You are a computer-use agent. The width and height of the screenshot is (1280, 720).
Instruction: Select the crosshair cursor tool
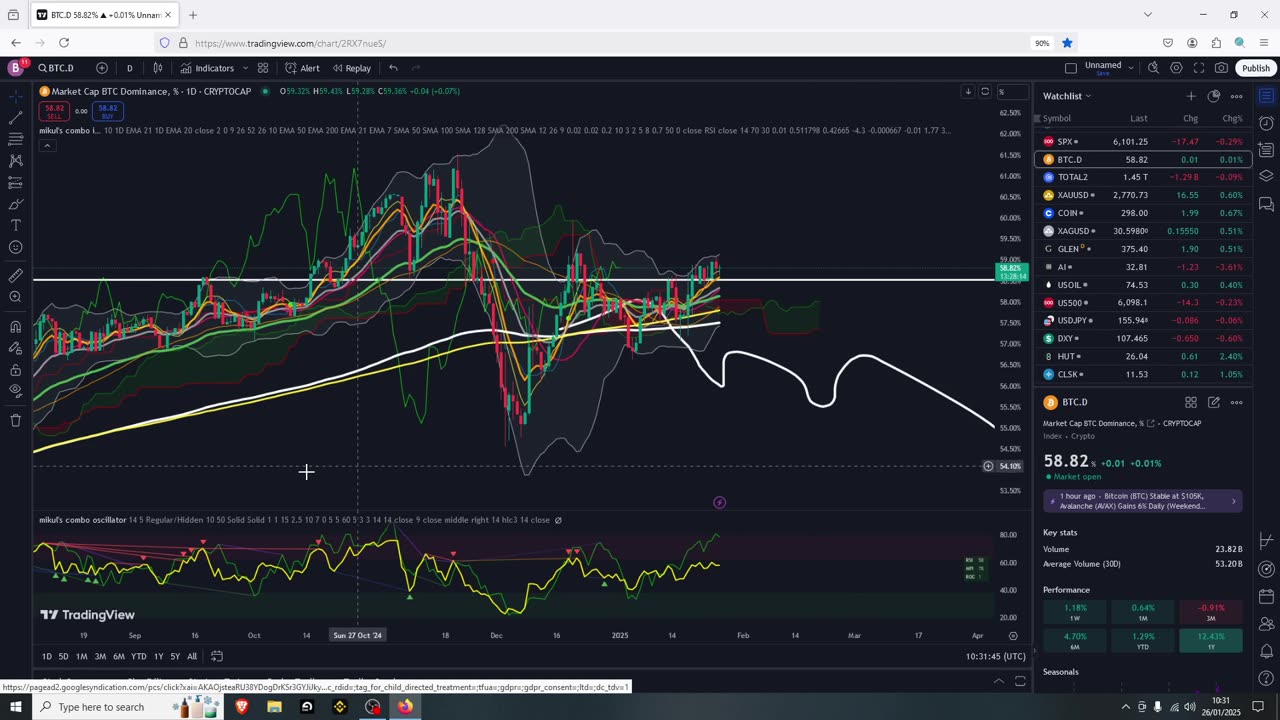(16, 97)
